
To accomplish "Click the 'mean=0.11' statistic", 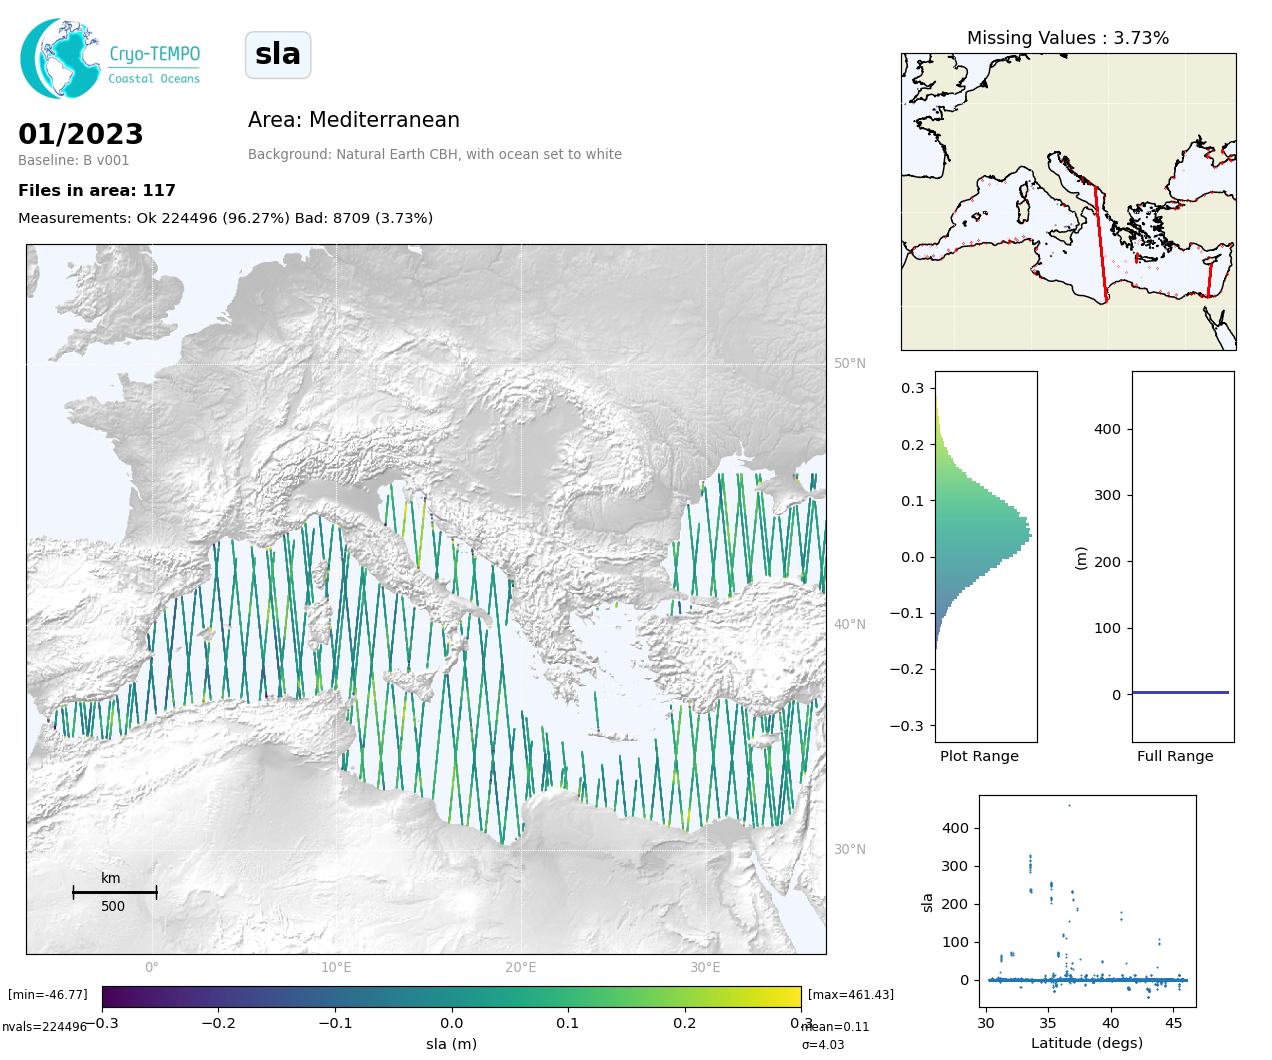I will pos(836,1027).
